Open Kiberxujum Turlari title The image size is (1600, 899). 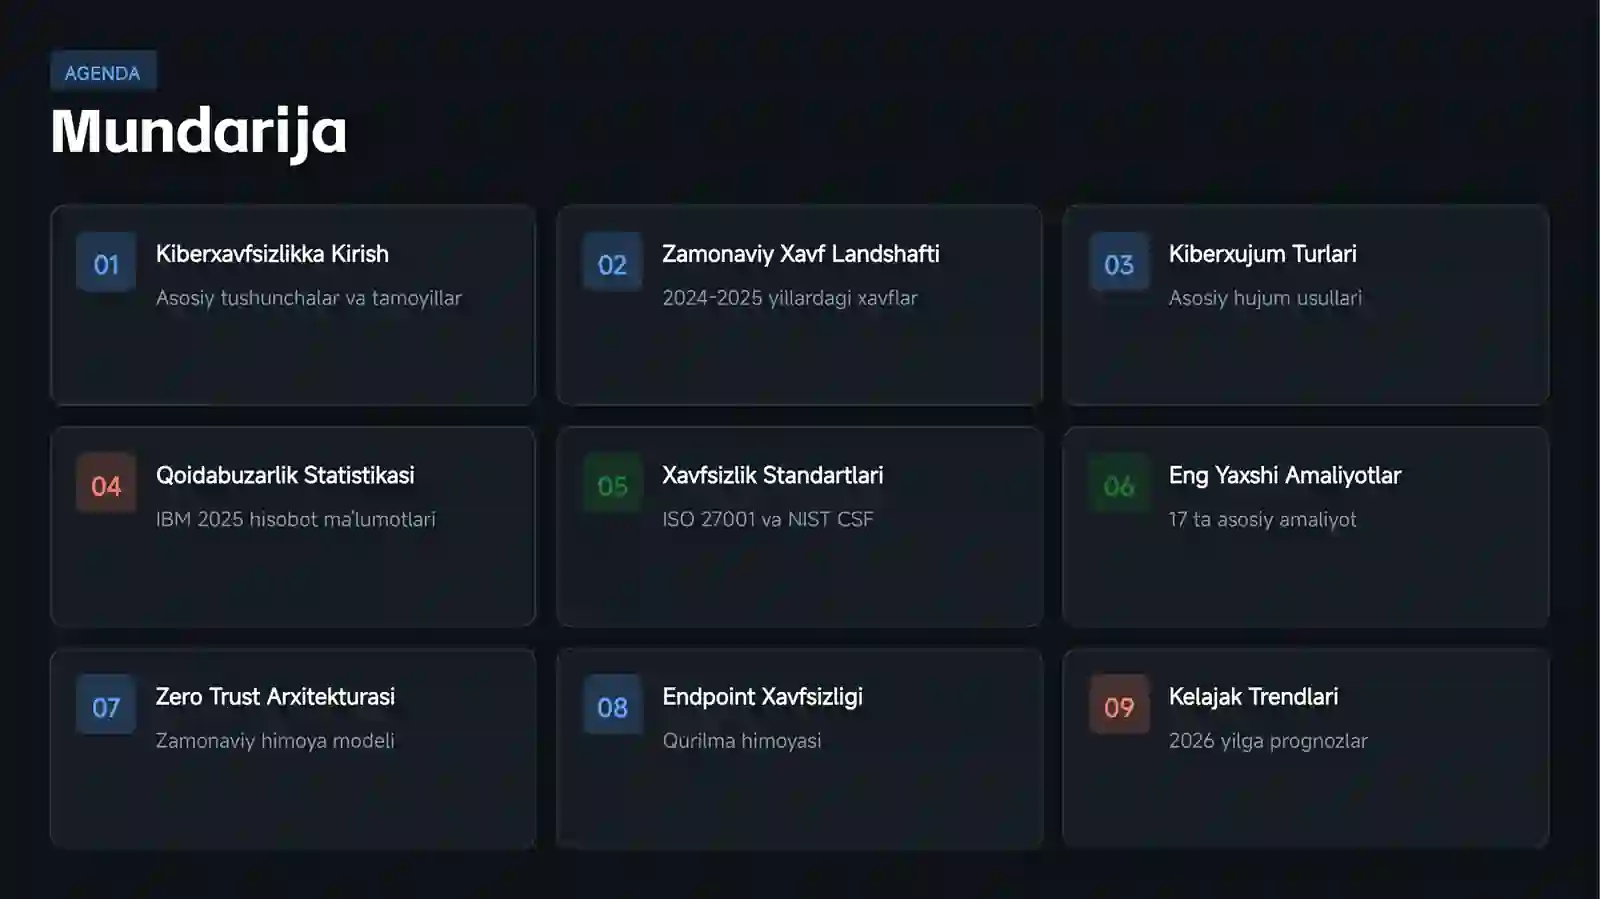pos(1262,254)
